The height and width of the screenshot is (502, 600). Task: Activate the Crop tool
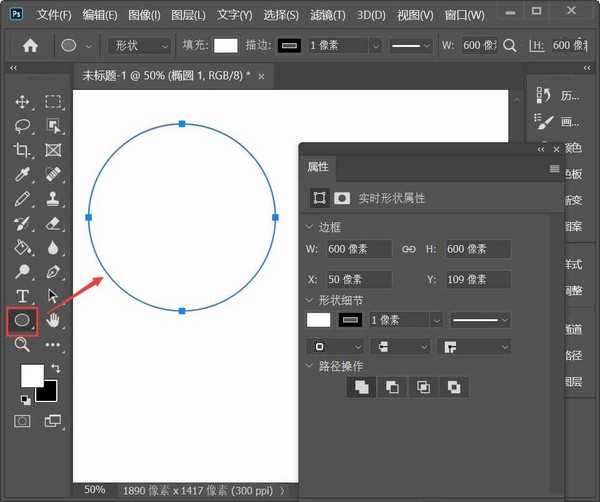point(21,150)
